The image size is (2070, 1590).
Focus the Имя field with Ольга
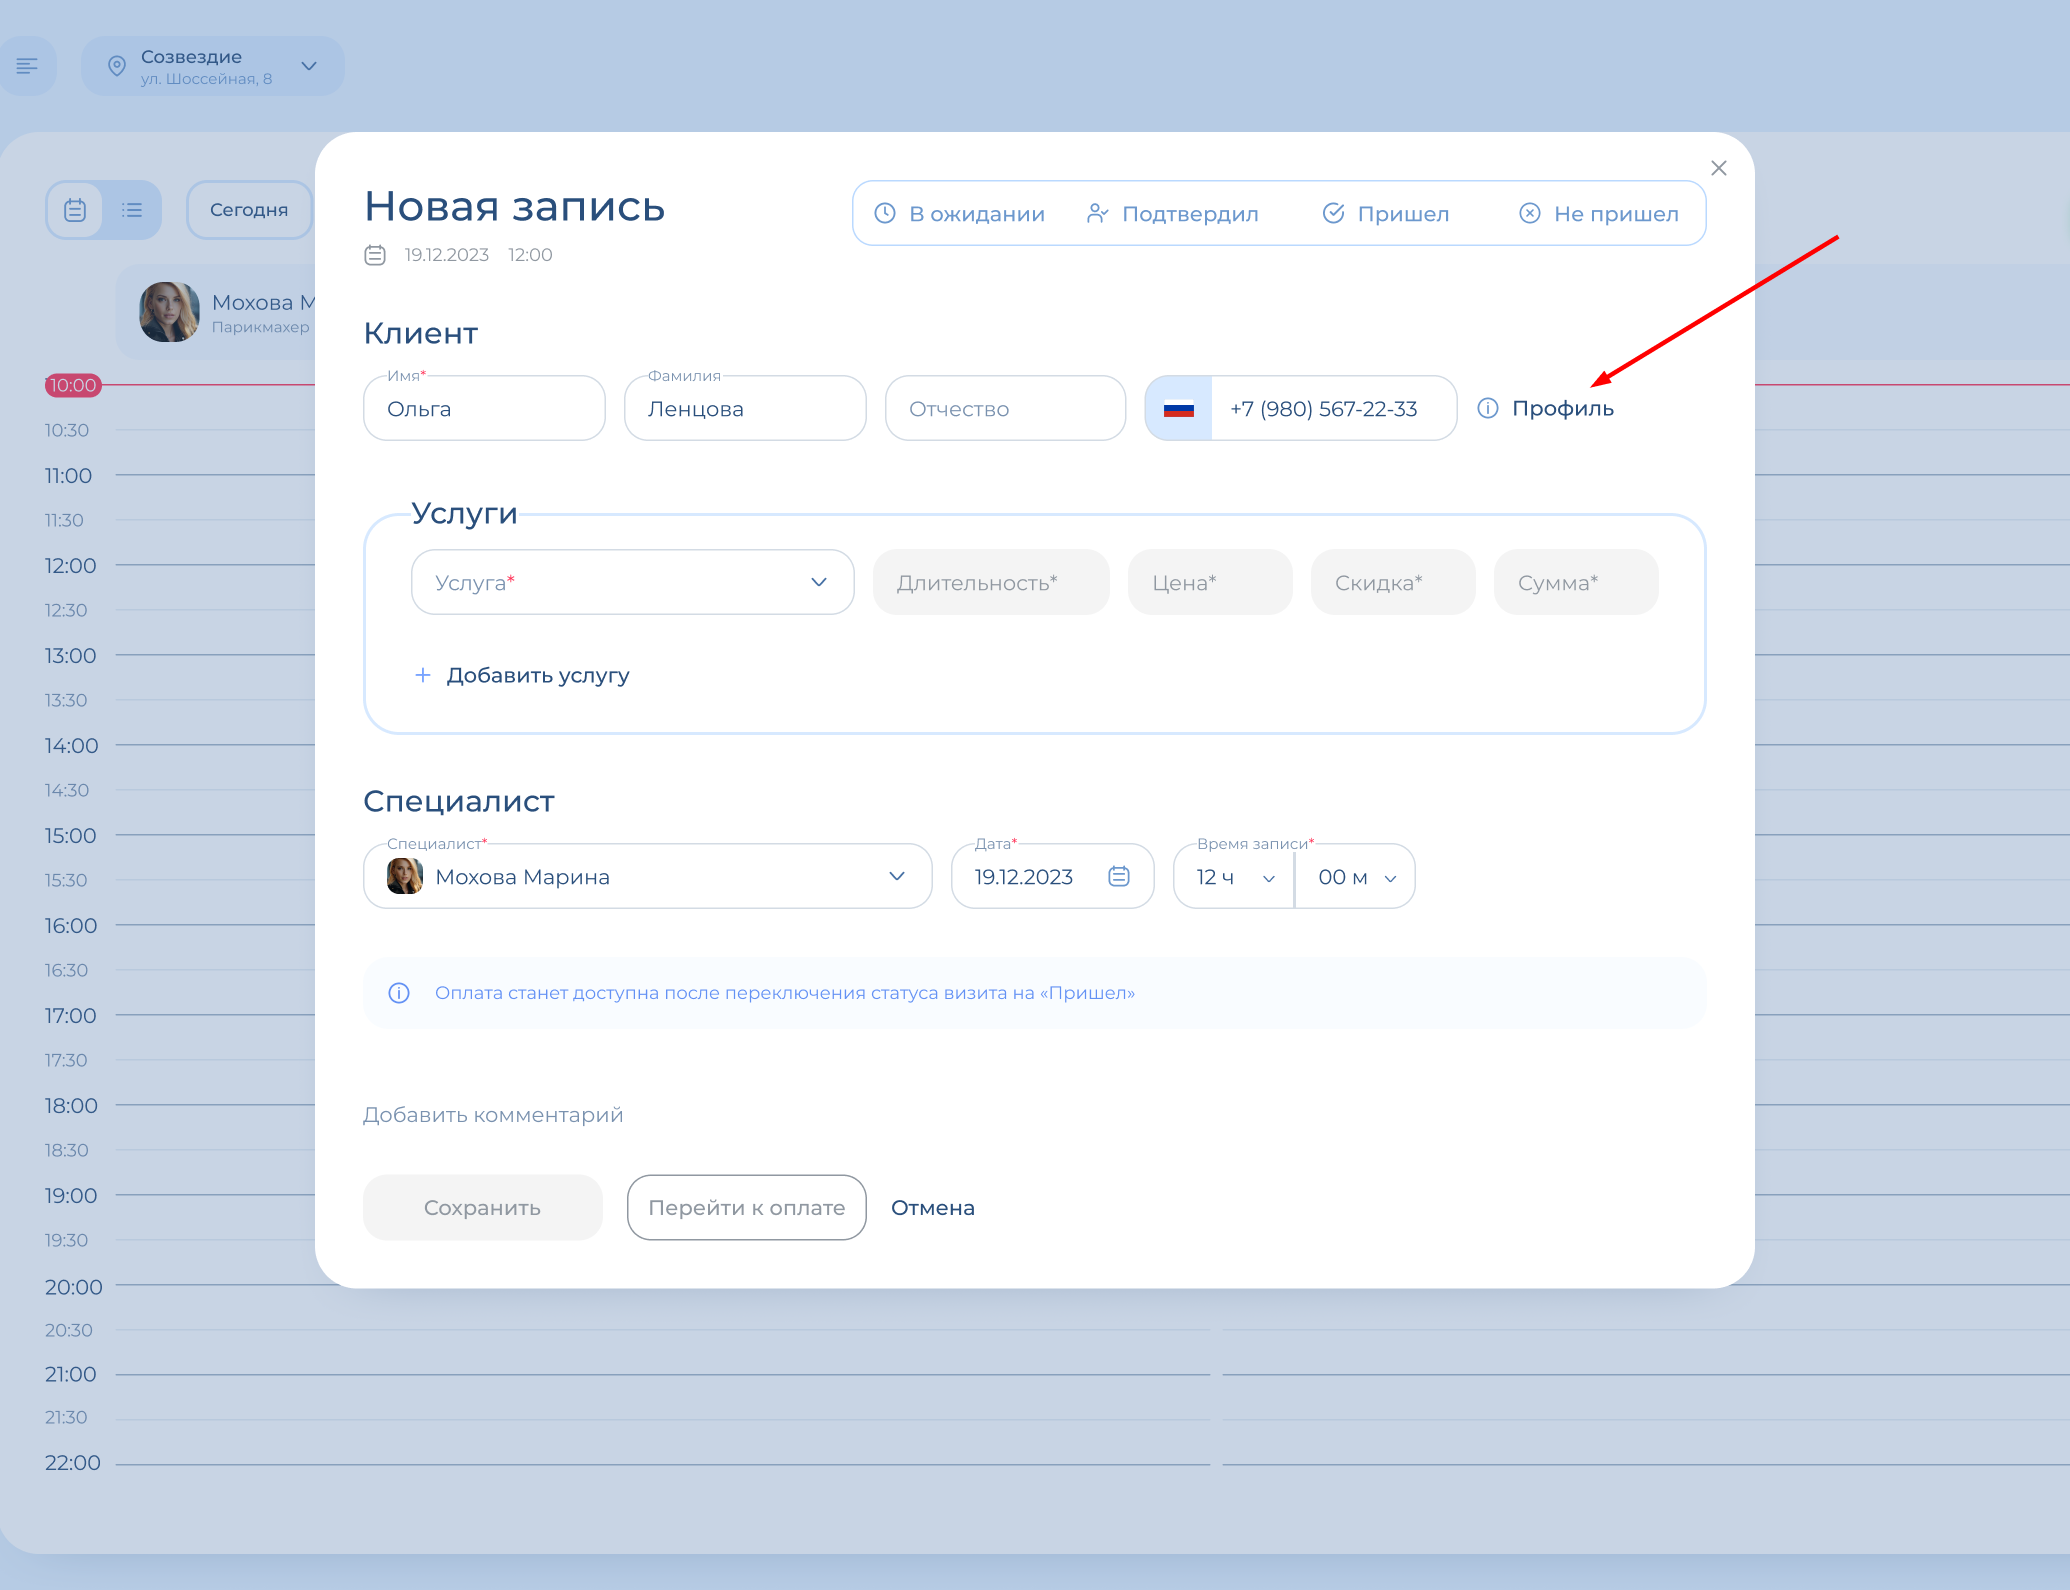[484, 408]
